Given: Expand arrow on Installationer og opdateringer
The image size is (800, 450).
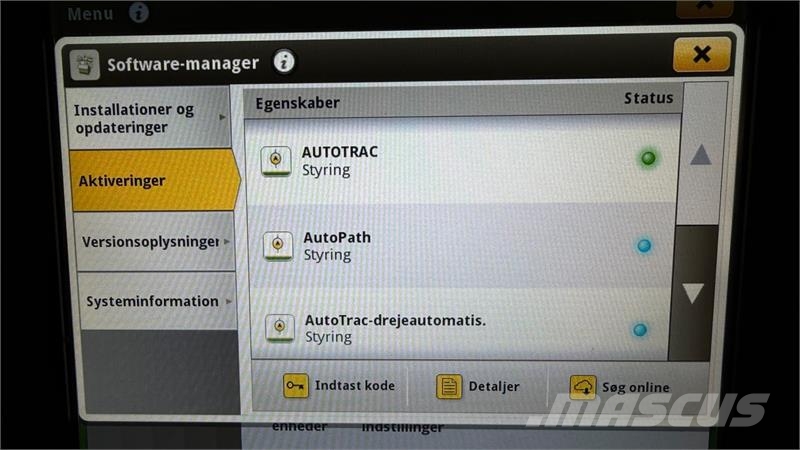Looking at the screenshot, I should (x=222, y=117).
